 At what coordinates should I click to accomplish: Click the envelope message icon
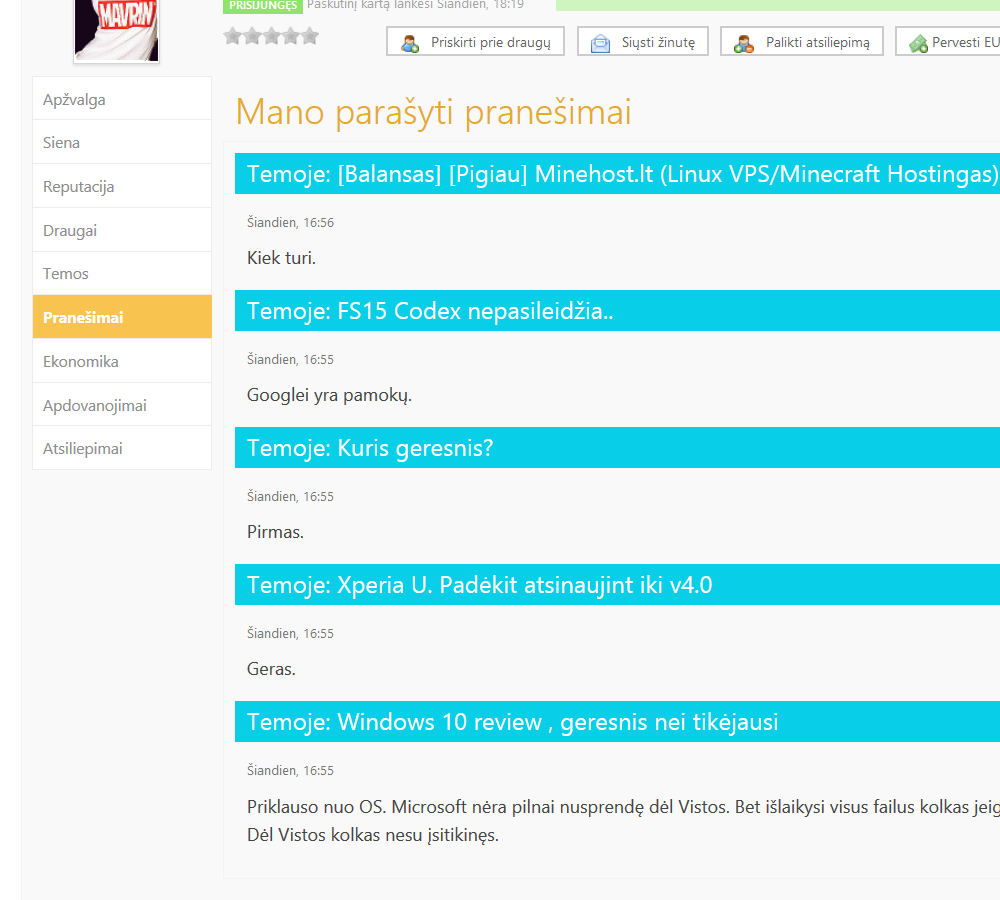click(600, 43)
